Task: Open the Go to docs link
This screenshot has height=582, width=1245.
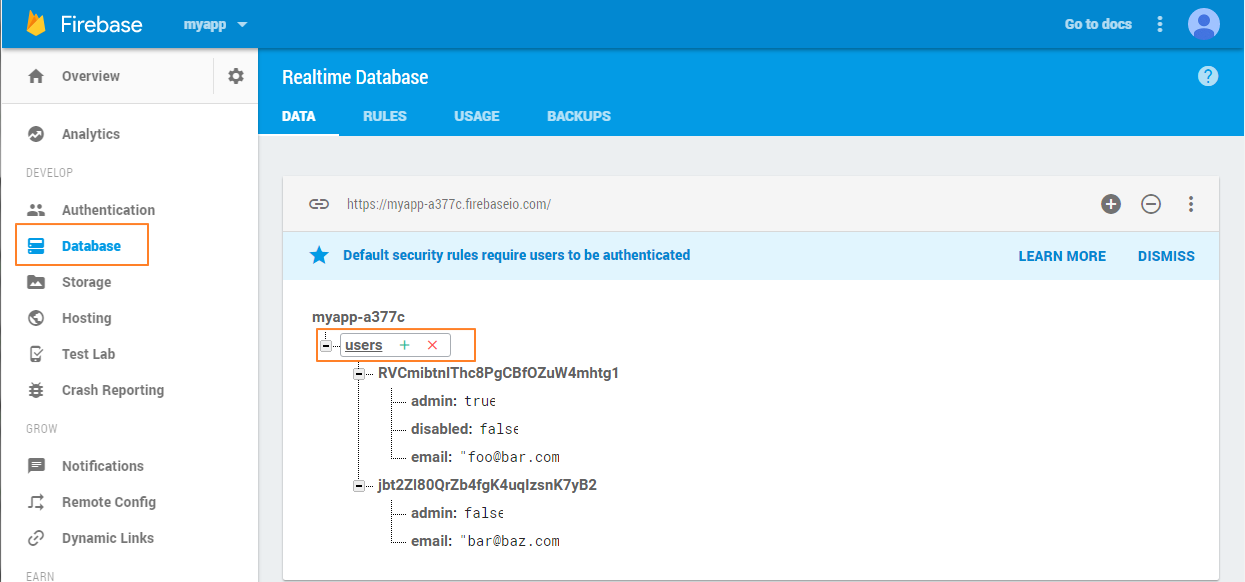Action: click(x=1098, y=24)
